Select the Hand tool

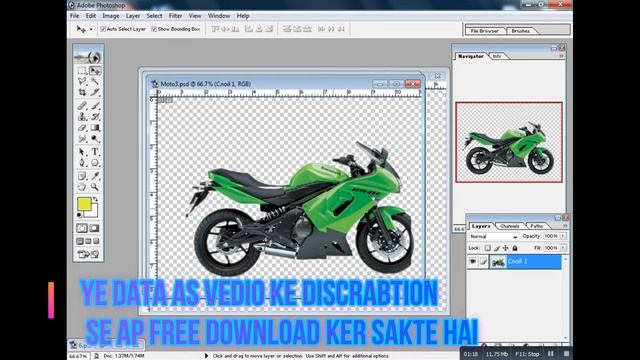(82, 187)
